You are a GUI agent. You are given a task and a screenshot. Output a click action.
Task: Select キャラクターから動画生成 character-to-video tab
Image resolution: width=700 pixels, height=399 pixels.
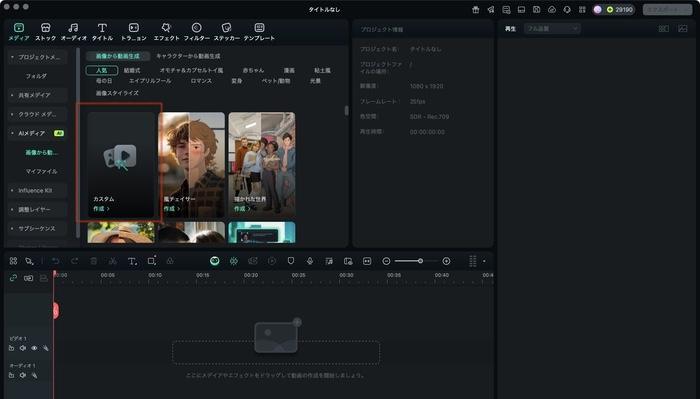(188, 56)
